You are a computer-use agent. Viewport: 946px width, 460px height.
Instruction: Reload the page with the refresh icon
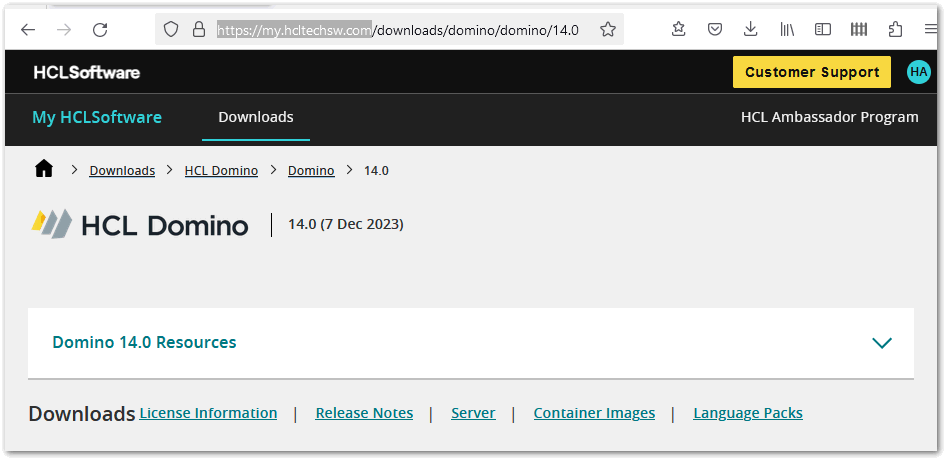(100, 30)
